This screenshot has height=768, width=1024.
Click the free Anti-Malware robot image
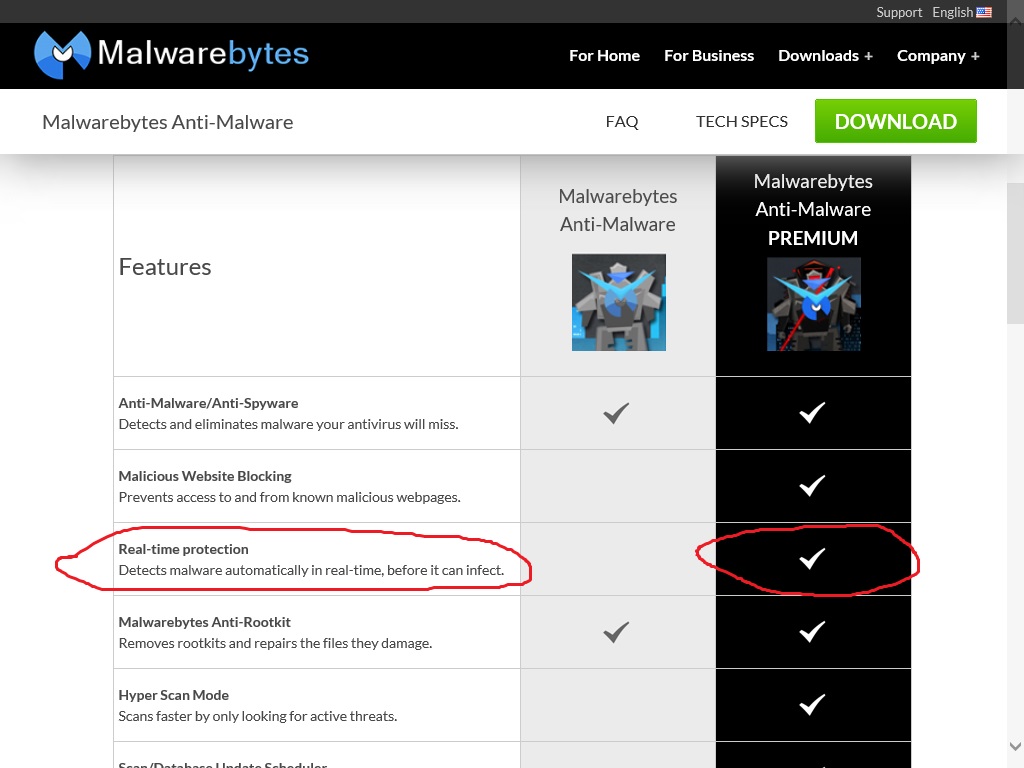click(x=618, y=302)
